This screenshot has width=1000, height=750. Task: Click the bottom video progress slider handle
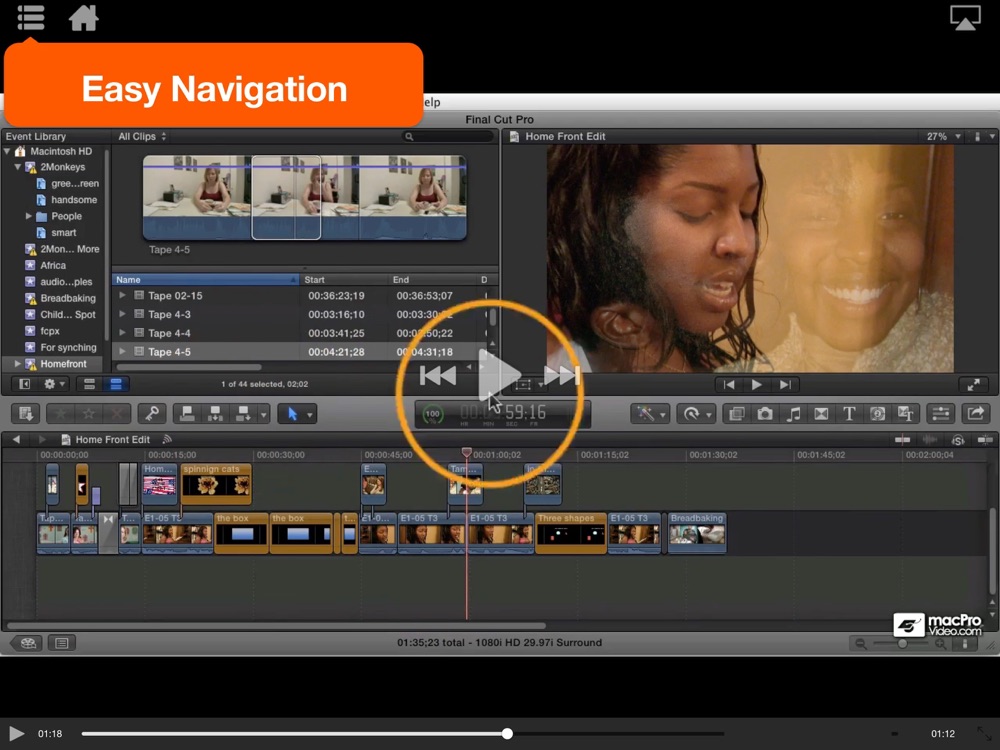(507, 734)
